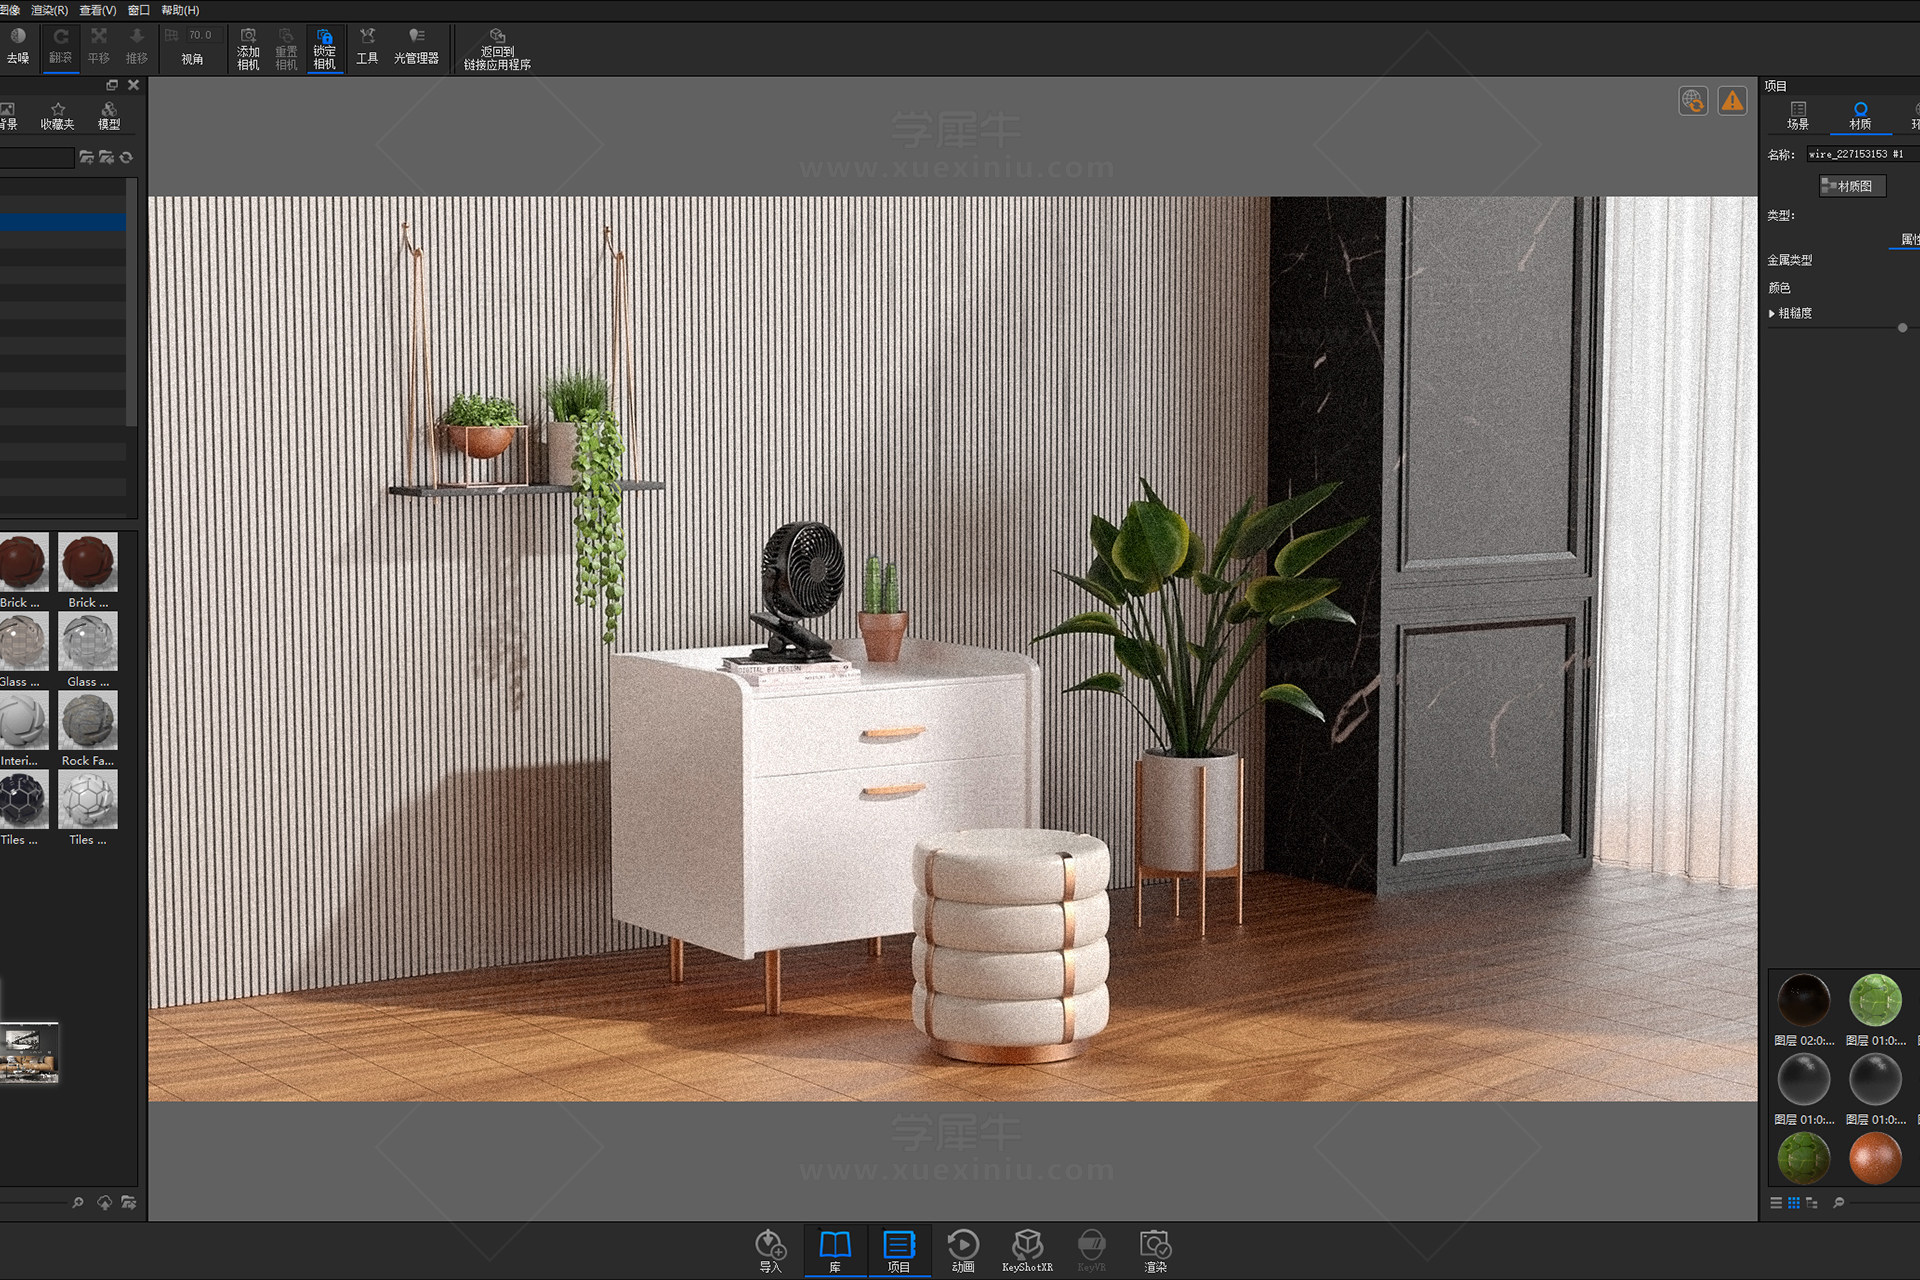Image resolution: width=1920 pixels, height=1280 pixels.
Task: Select the dark Tiles texture thumbnail
Action: pyautogui.click(x=22, y=799)
